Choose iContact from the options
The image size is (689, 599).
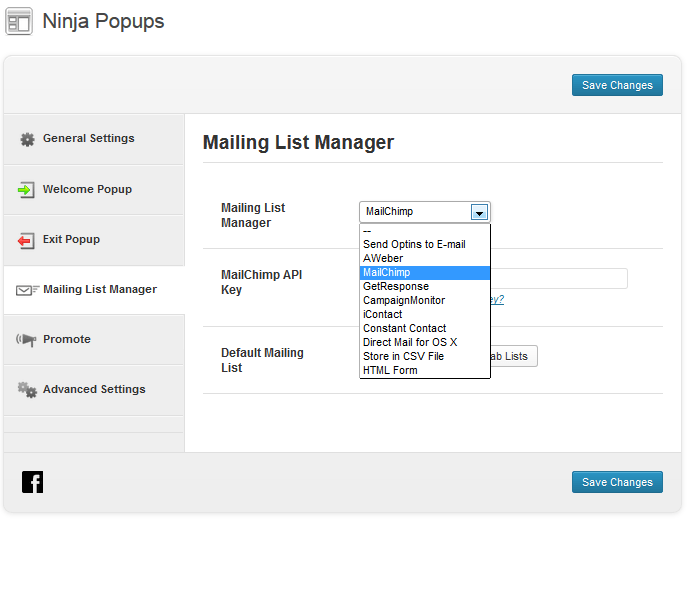(x=424, y=315)
